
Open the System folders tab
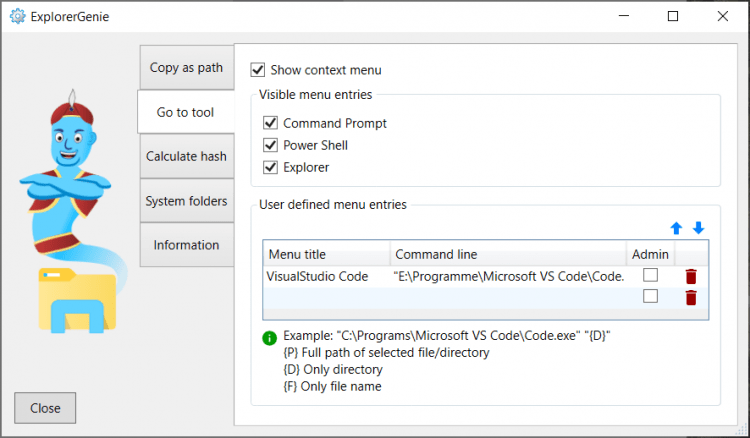click(x=186, y=201)
